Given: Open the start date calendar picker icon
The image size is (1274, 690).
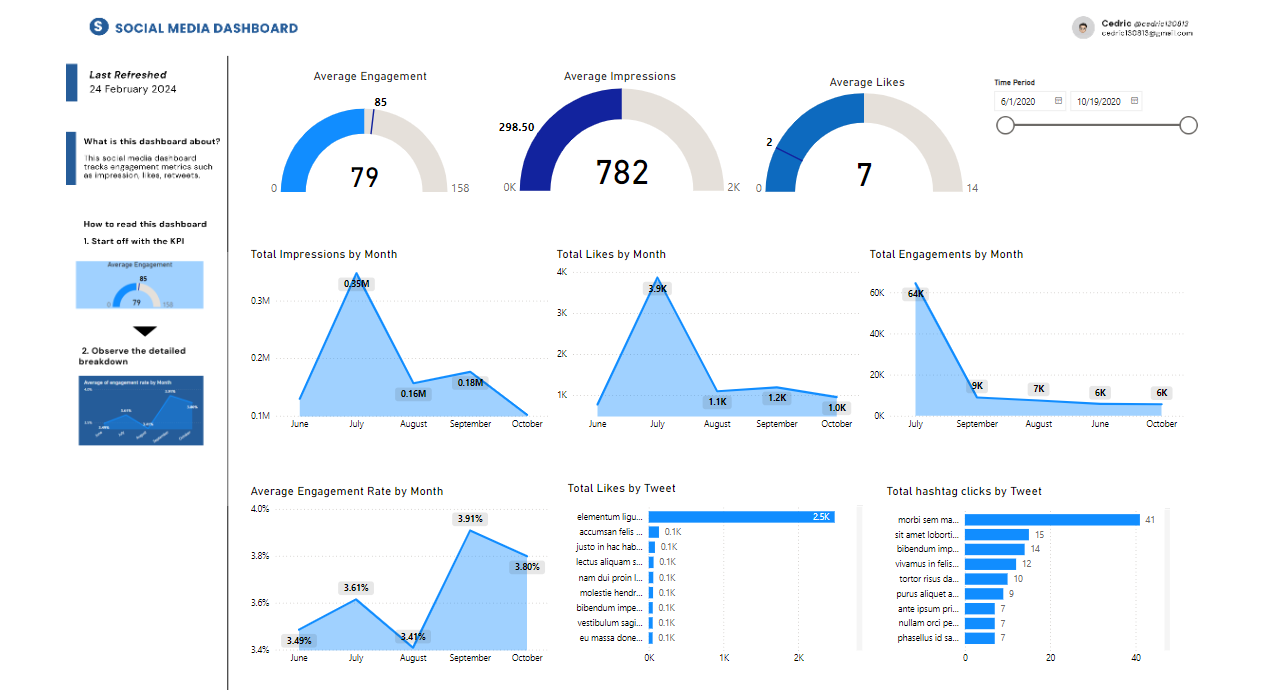Looking at the screenshot, I should click(1058, 101).
